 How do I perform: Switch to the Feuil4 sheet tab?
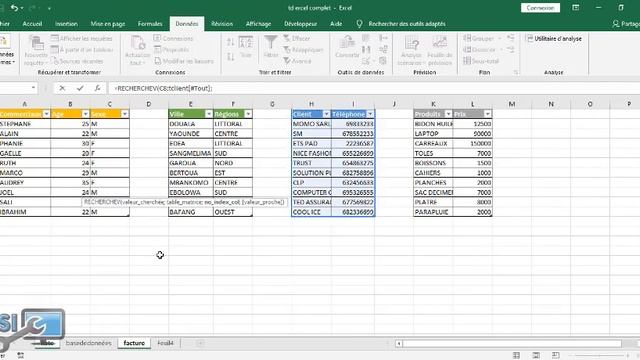click(x=165, y=343)
